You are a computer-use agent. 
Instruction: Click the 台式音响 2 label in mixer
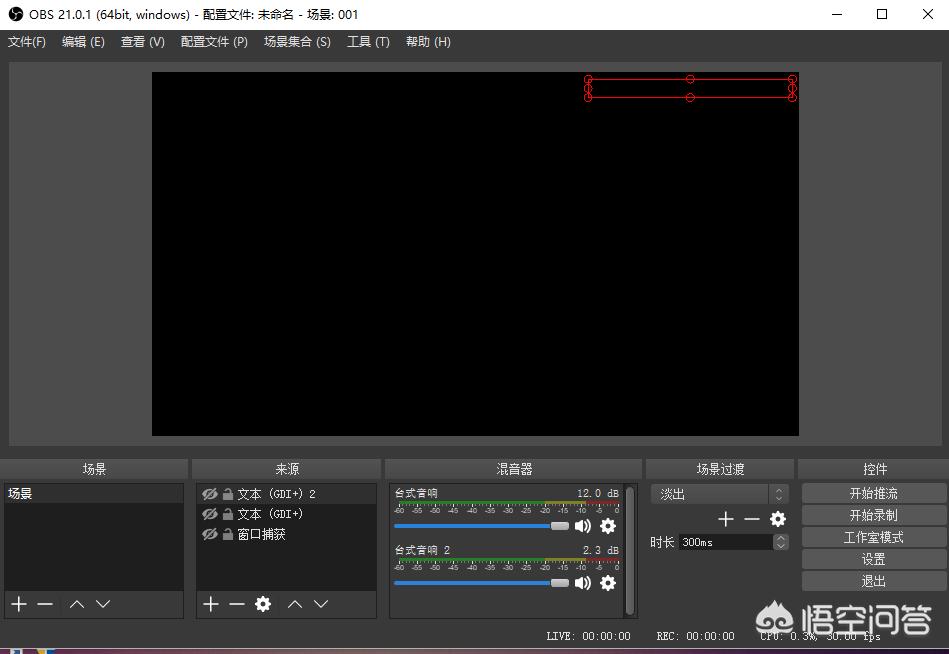[x=422, y=550]
